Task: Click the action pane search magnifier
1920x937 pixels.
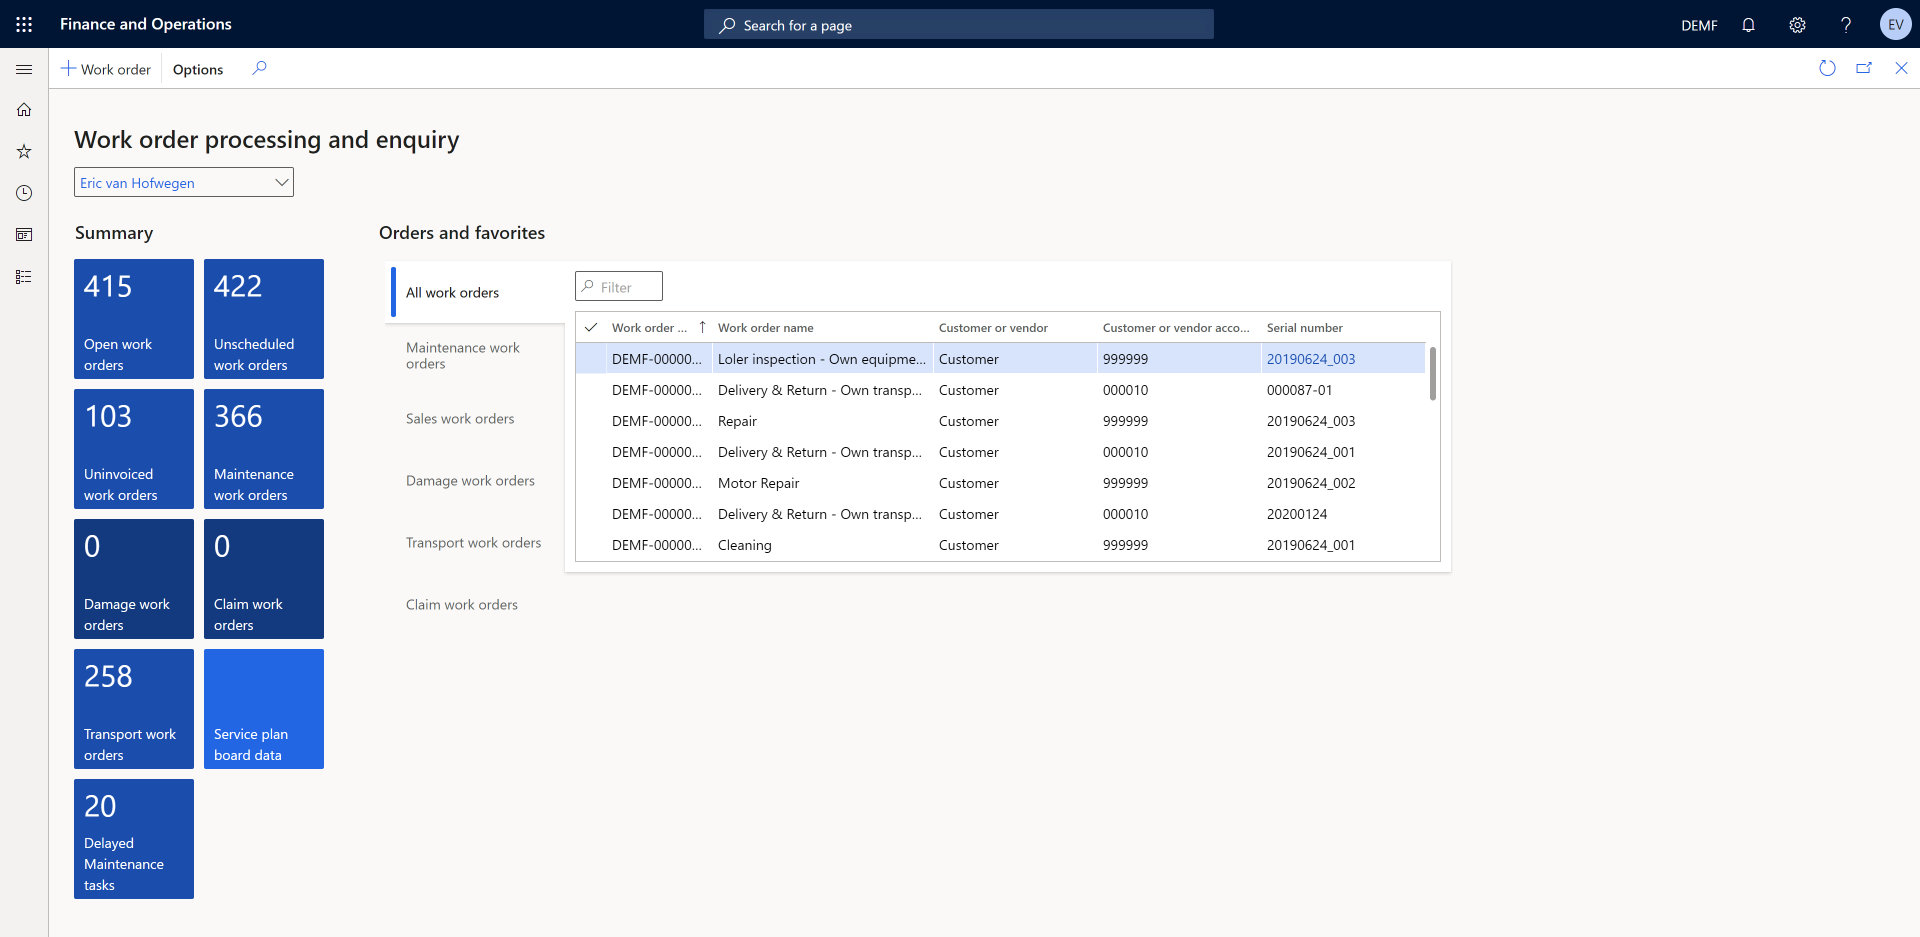Action: click(x=259, y=68)
